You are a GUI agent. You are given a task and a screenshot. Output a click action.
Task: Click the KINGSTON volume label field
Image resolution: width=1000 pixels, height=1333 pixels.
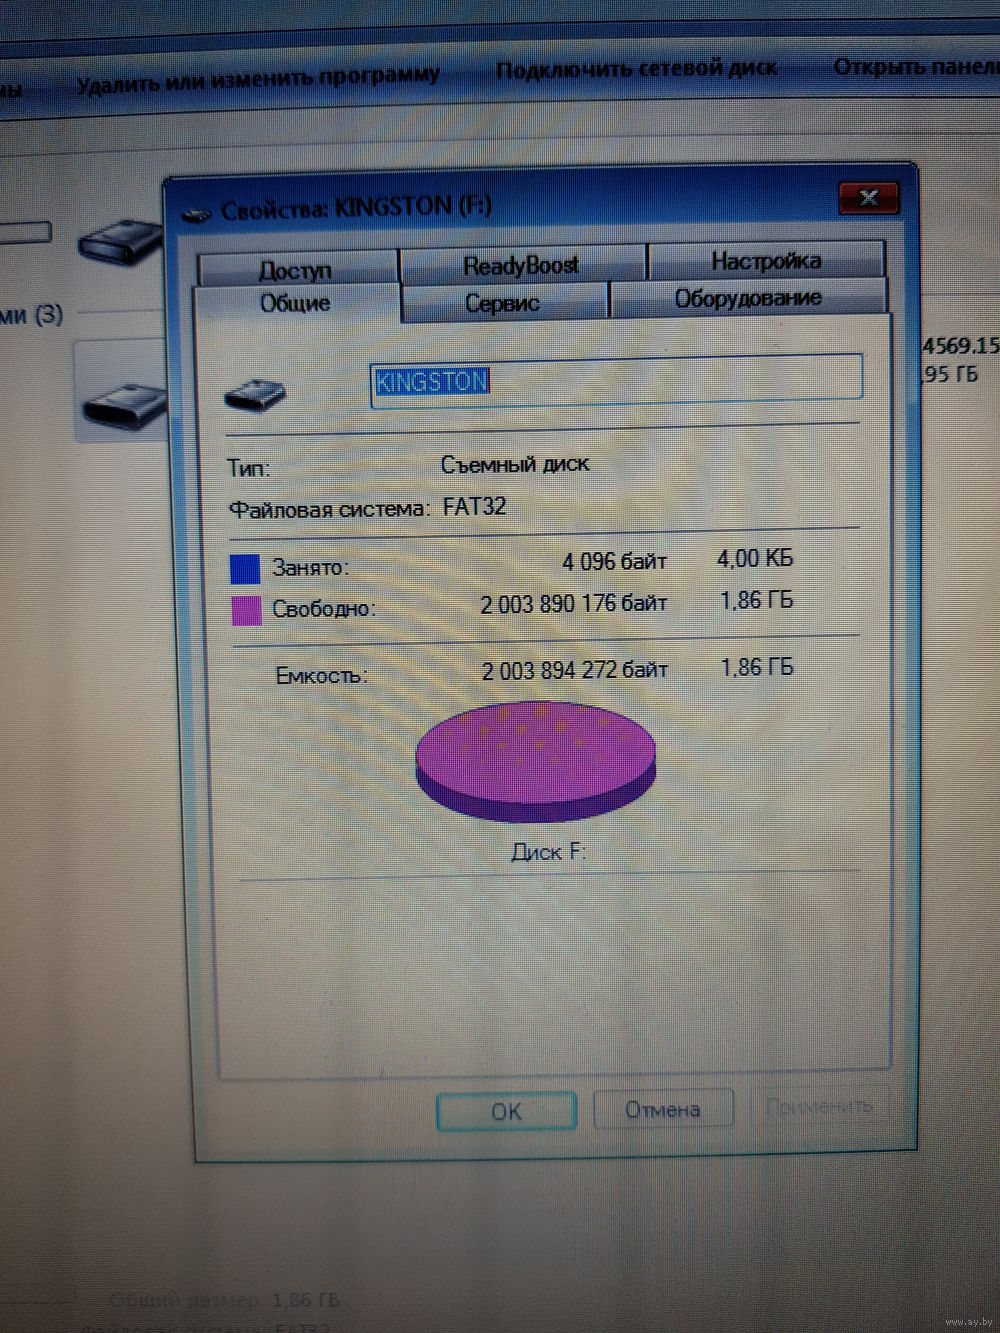615,380
